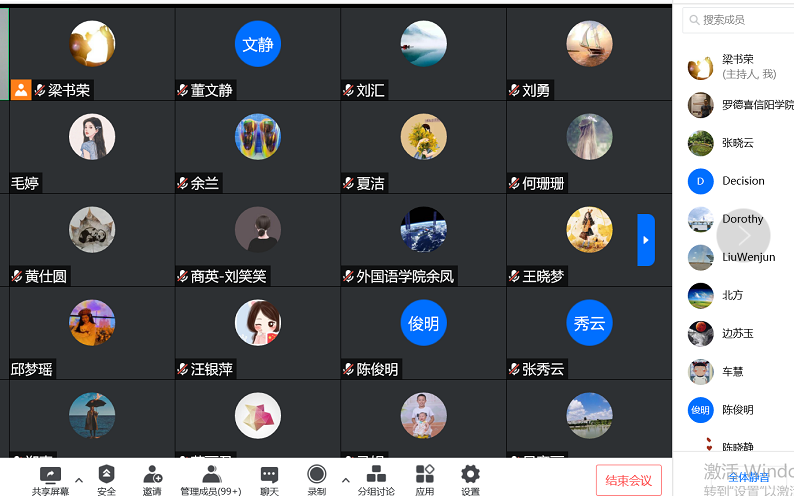Click the search members (搜索成员) field

(739, 20)
